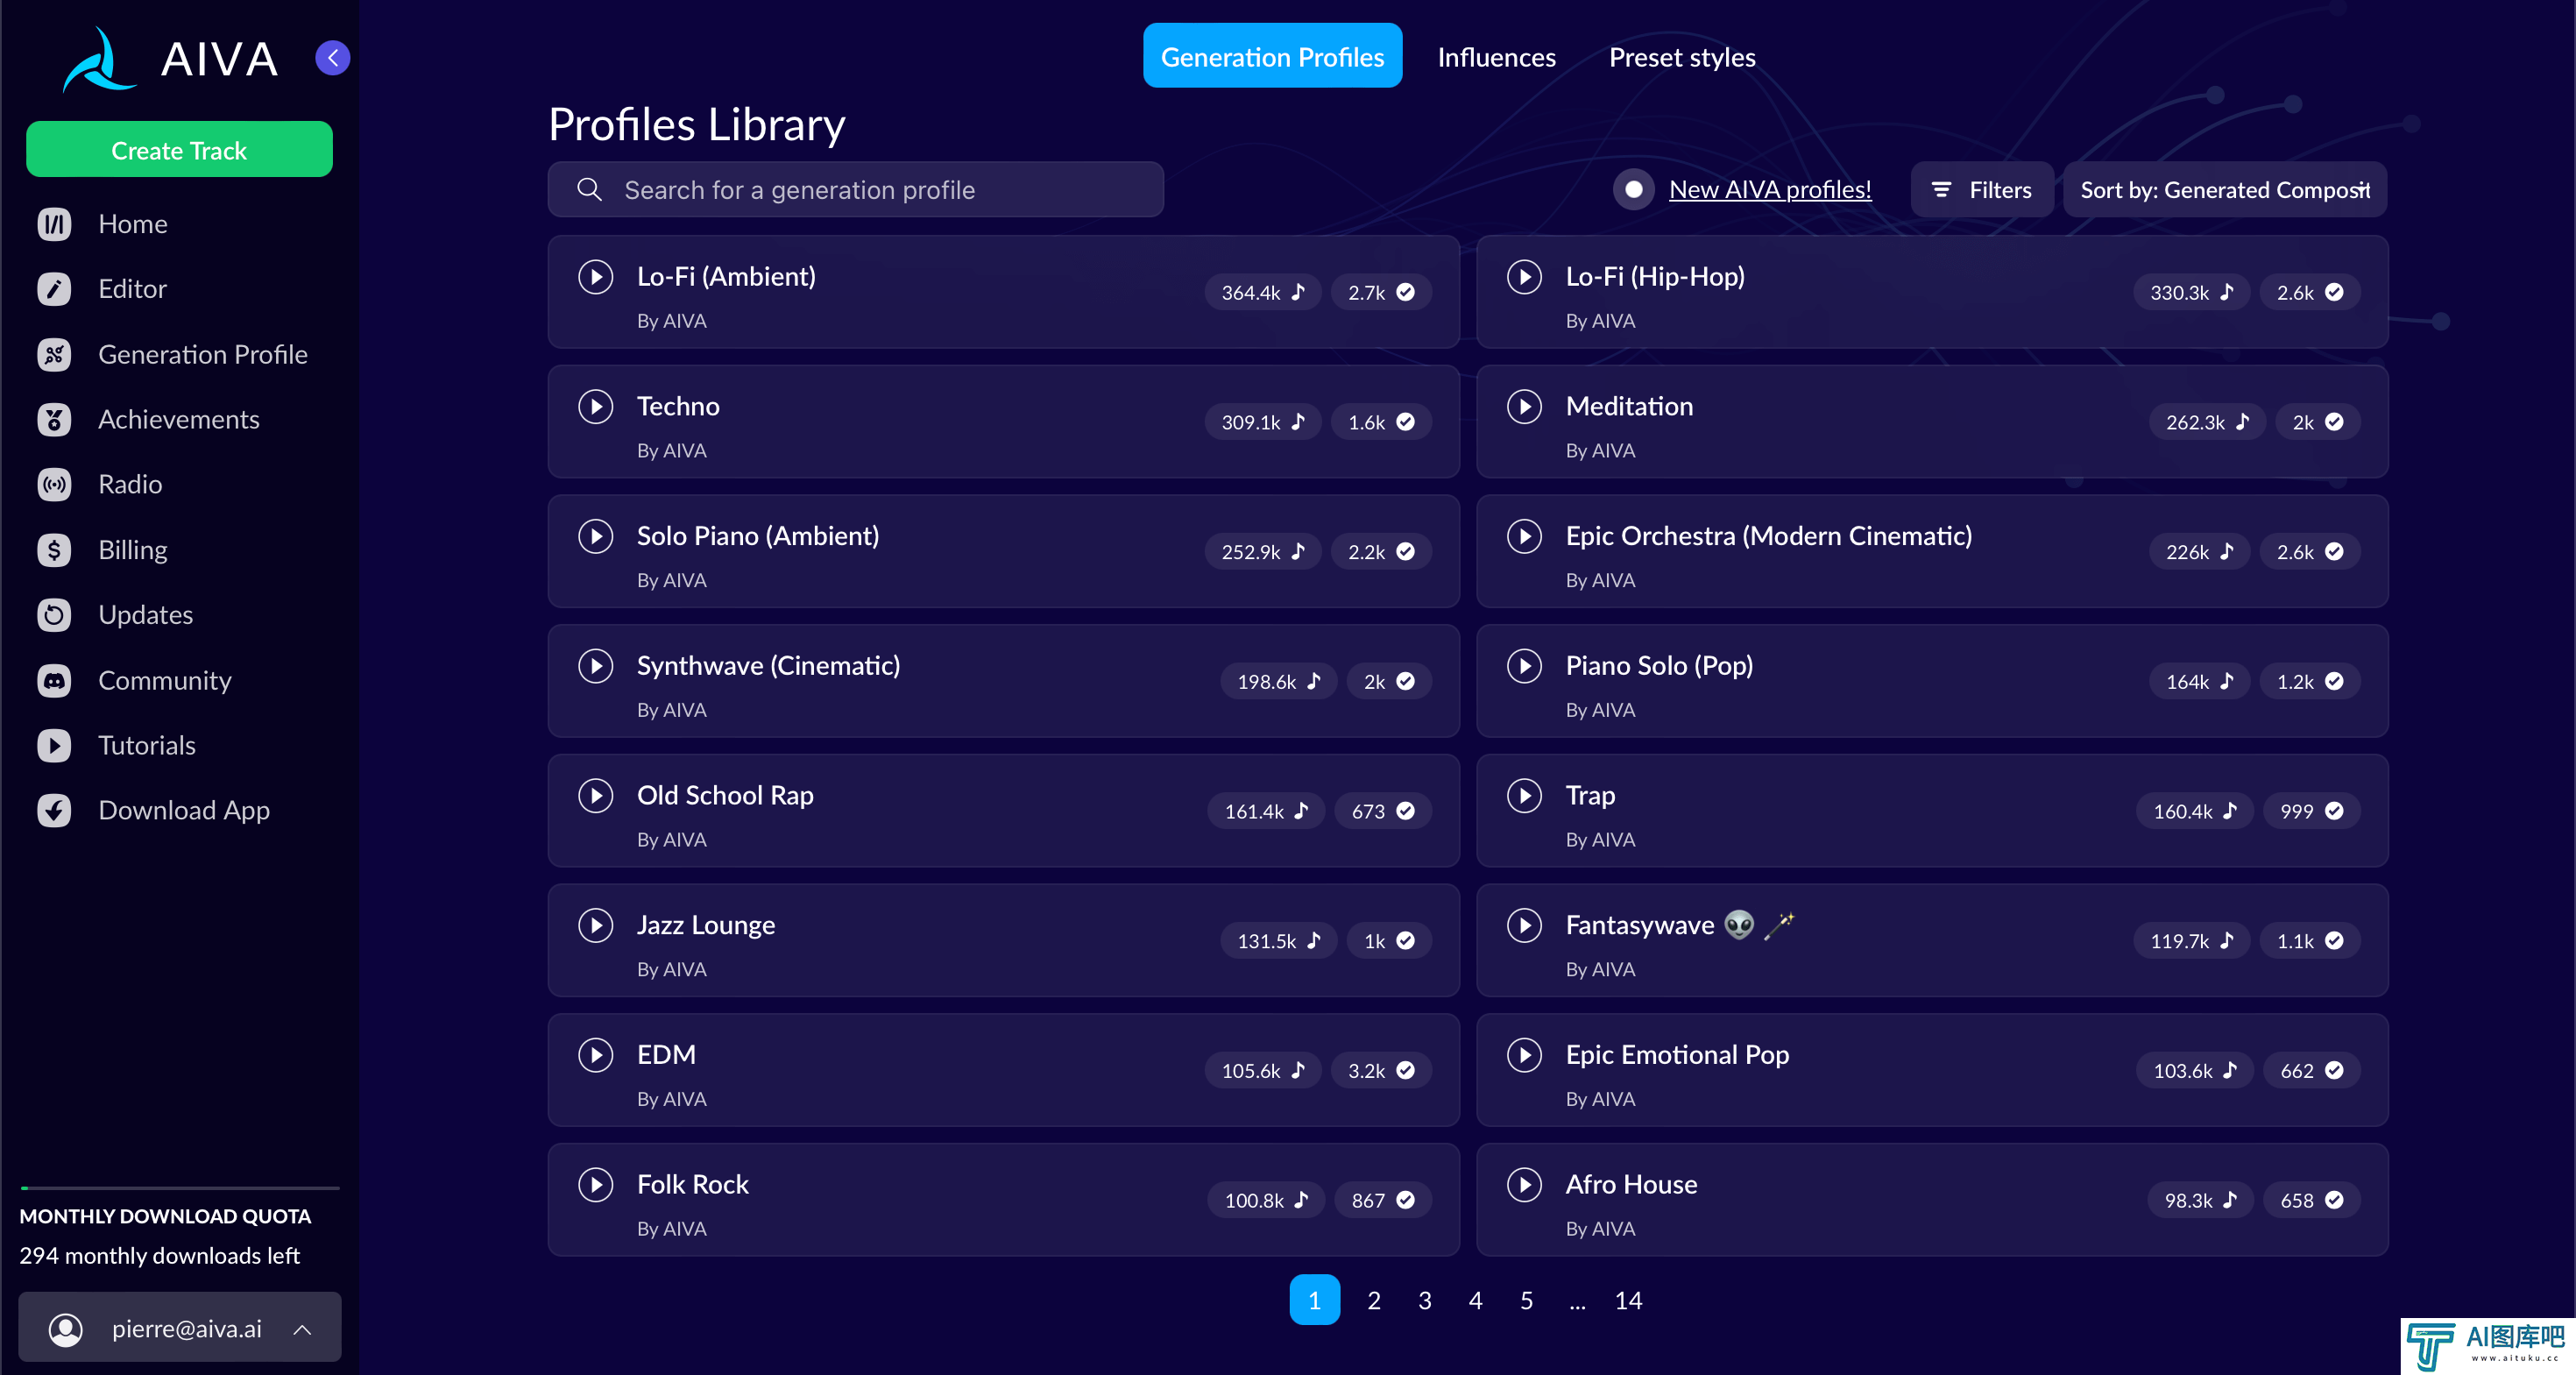Play the Folk Rock preview
2576x1375 pixels.
coord(596,1184)
